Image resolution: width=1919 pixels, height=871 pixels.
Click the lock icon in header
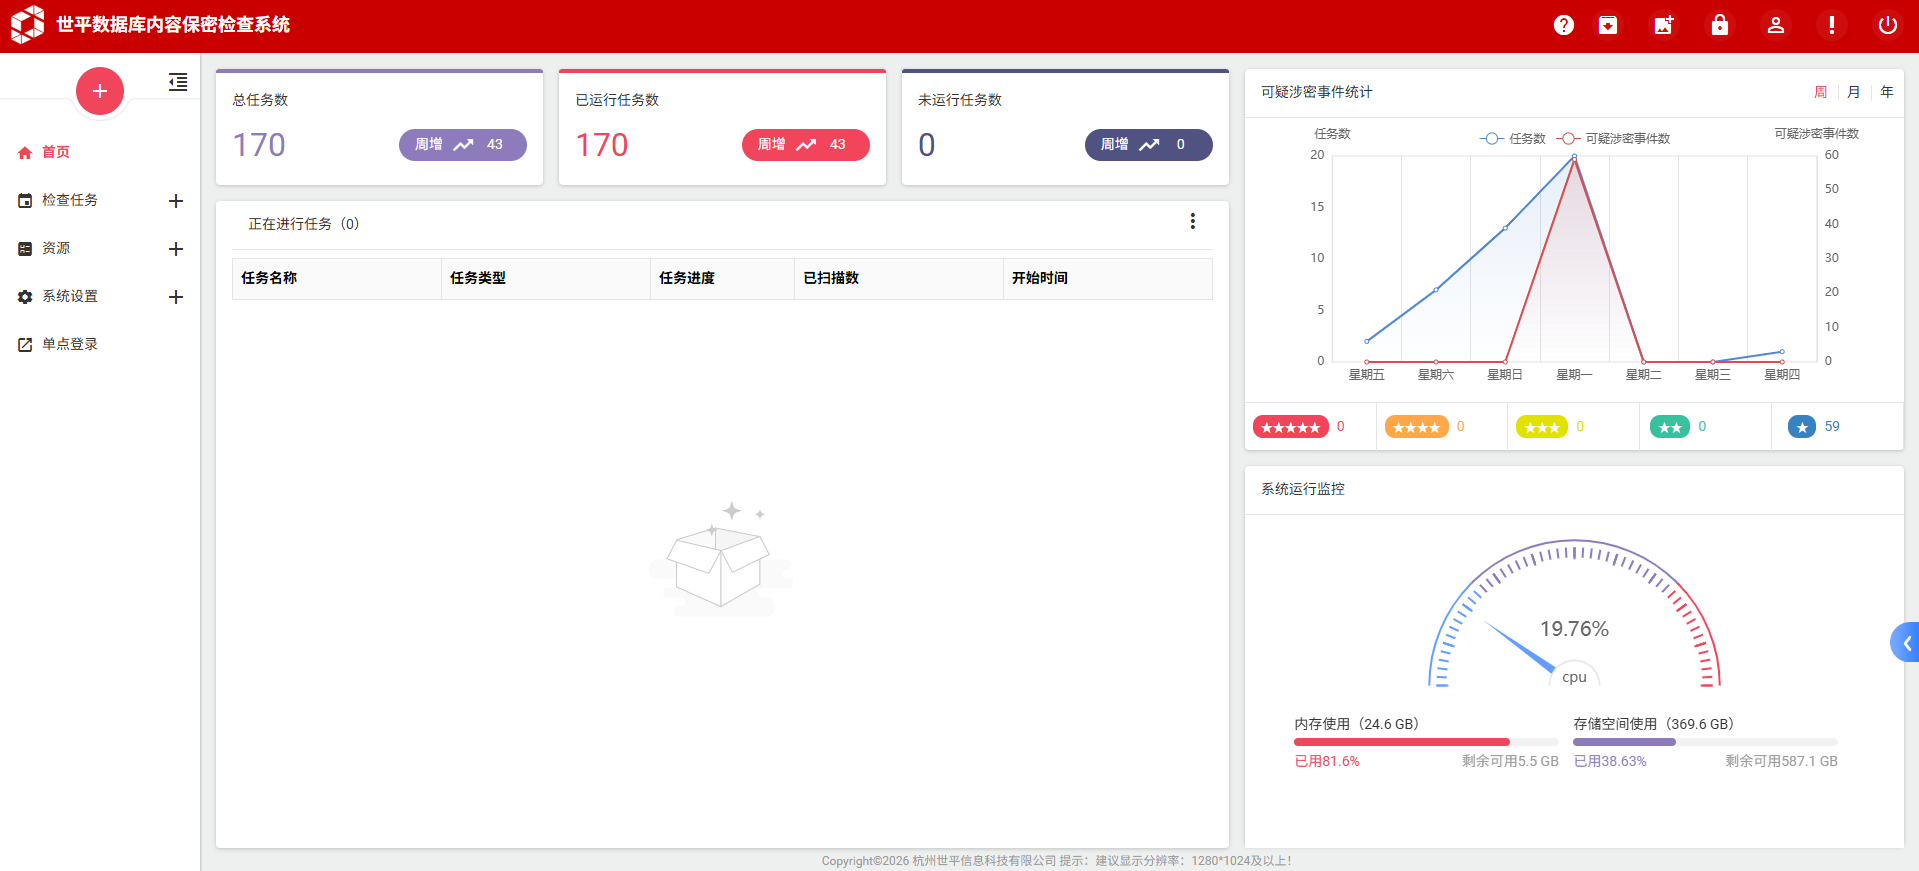1719,25
